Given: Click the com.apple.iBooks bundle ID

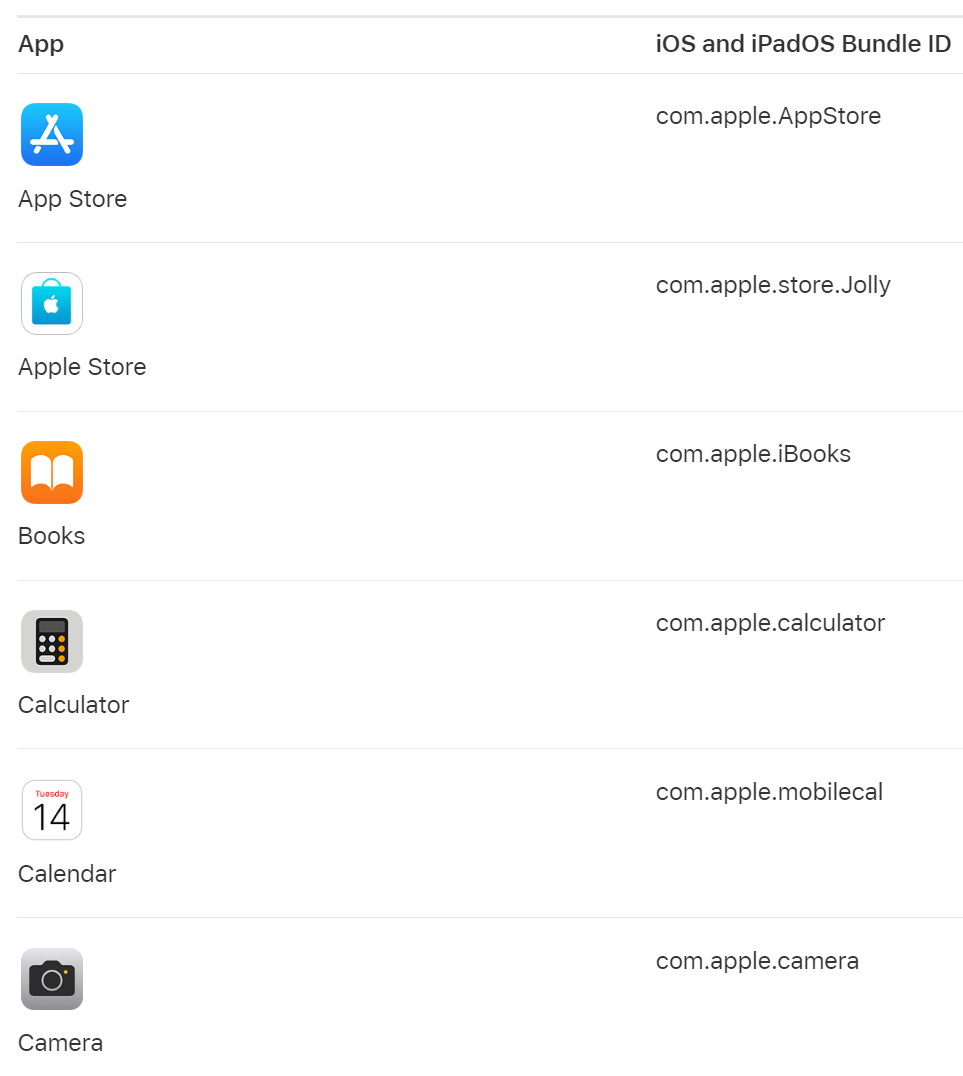Looking at the screenshot, I should click(x=753, y=454).
